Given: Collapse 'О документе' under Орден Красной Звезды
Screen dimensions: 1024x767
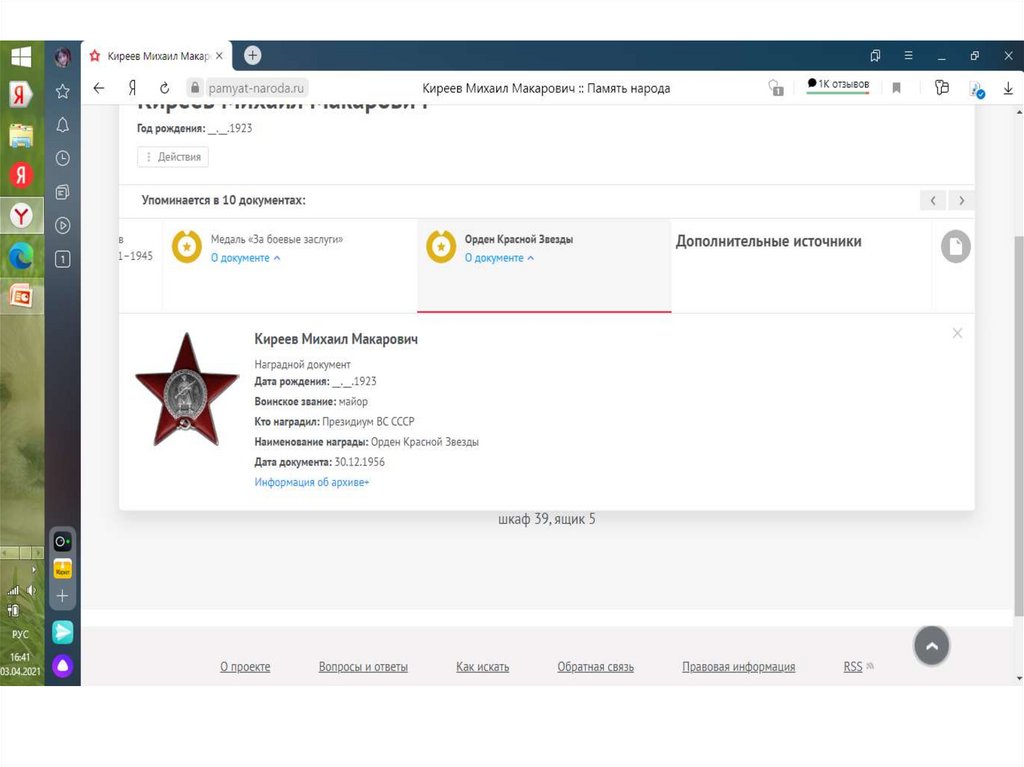Looking at the screenshot, I should coord(498,258).
